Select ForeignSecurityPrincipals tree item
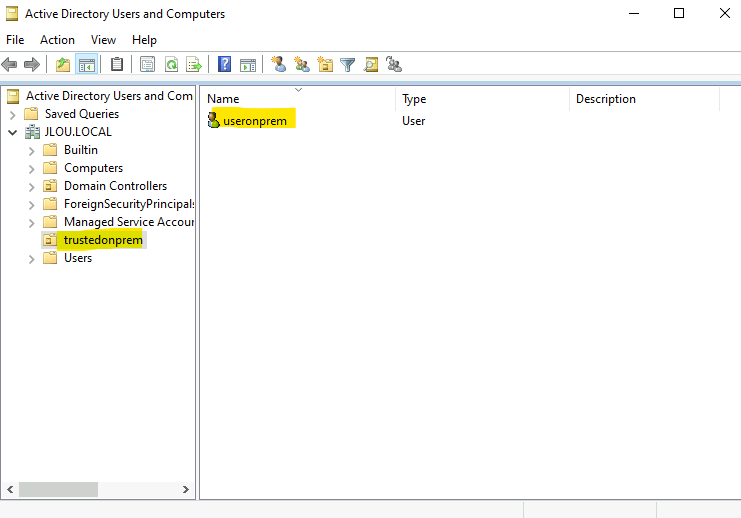This screenshot has width=741, height=518. coord(129,204)
